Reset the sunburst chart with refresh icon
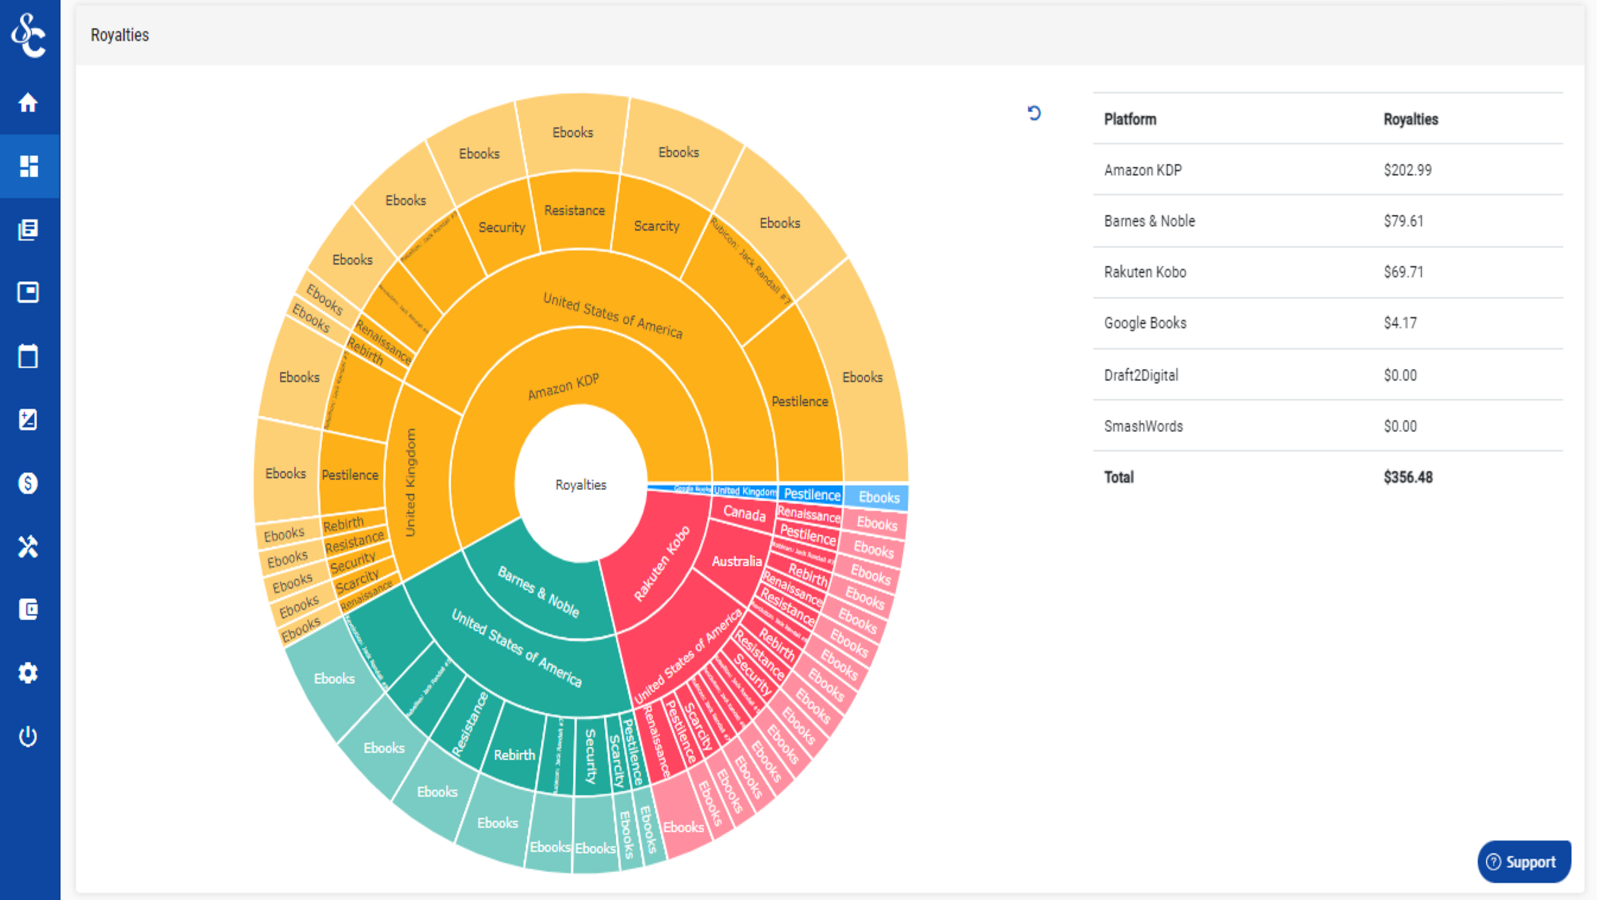This screenshot has height=900, width=1600. tap(1034, 113)
